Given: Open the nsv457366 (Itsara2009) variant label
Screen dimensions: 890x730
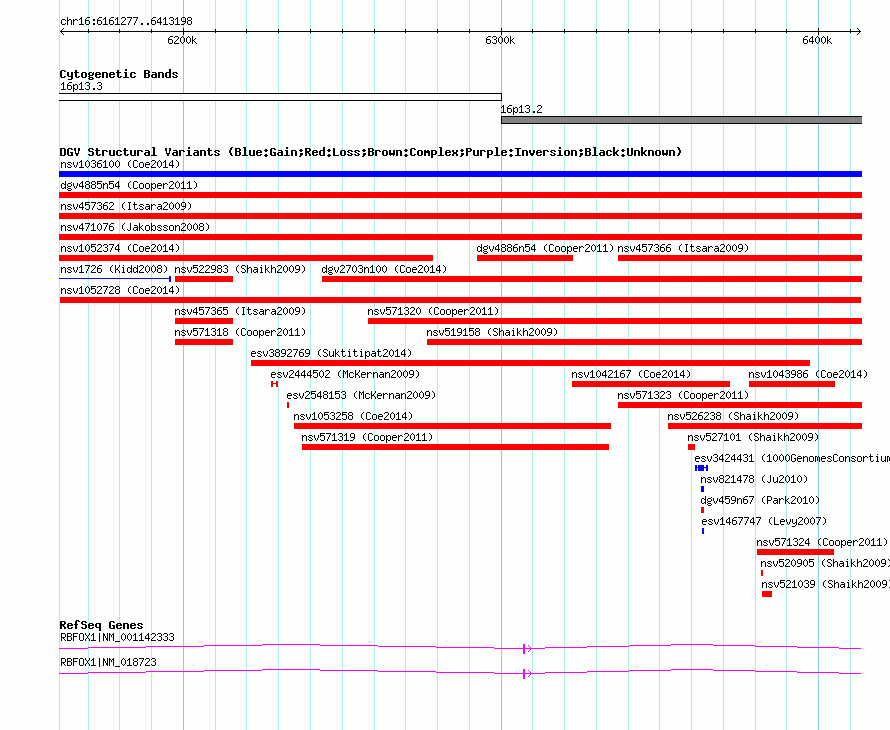Looking at the screenshot, I should 683,248.
